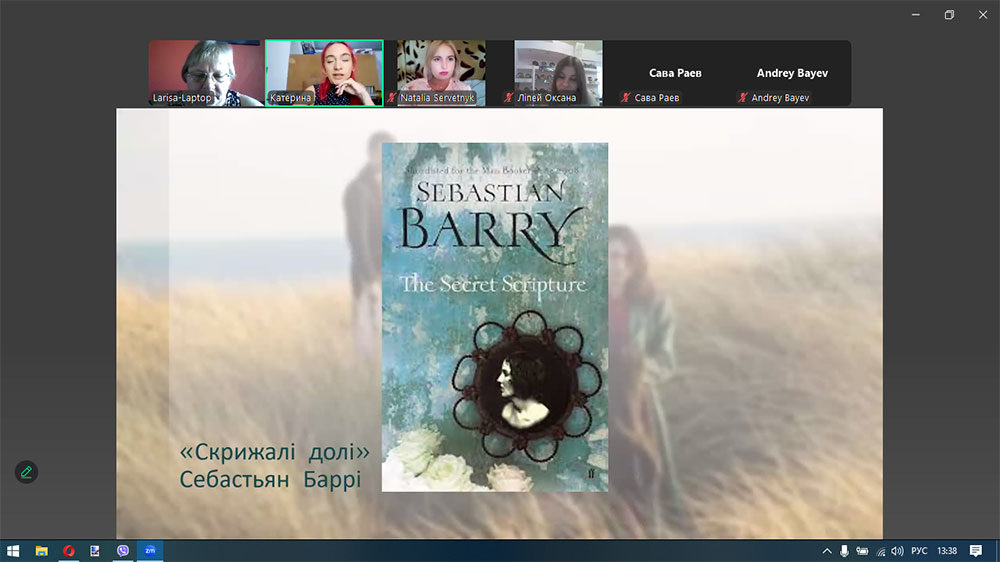Image resolution: width=1000 pixels, height=562 pixels.
Task: Select Larisa-Laptop video thumbnail
Action: 205,73
